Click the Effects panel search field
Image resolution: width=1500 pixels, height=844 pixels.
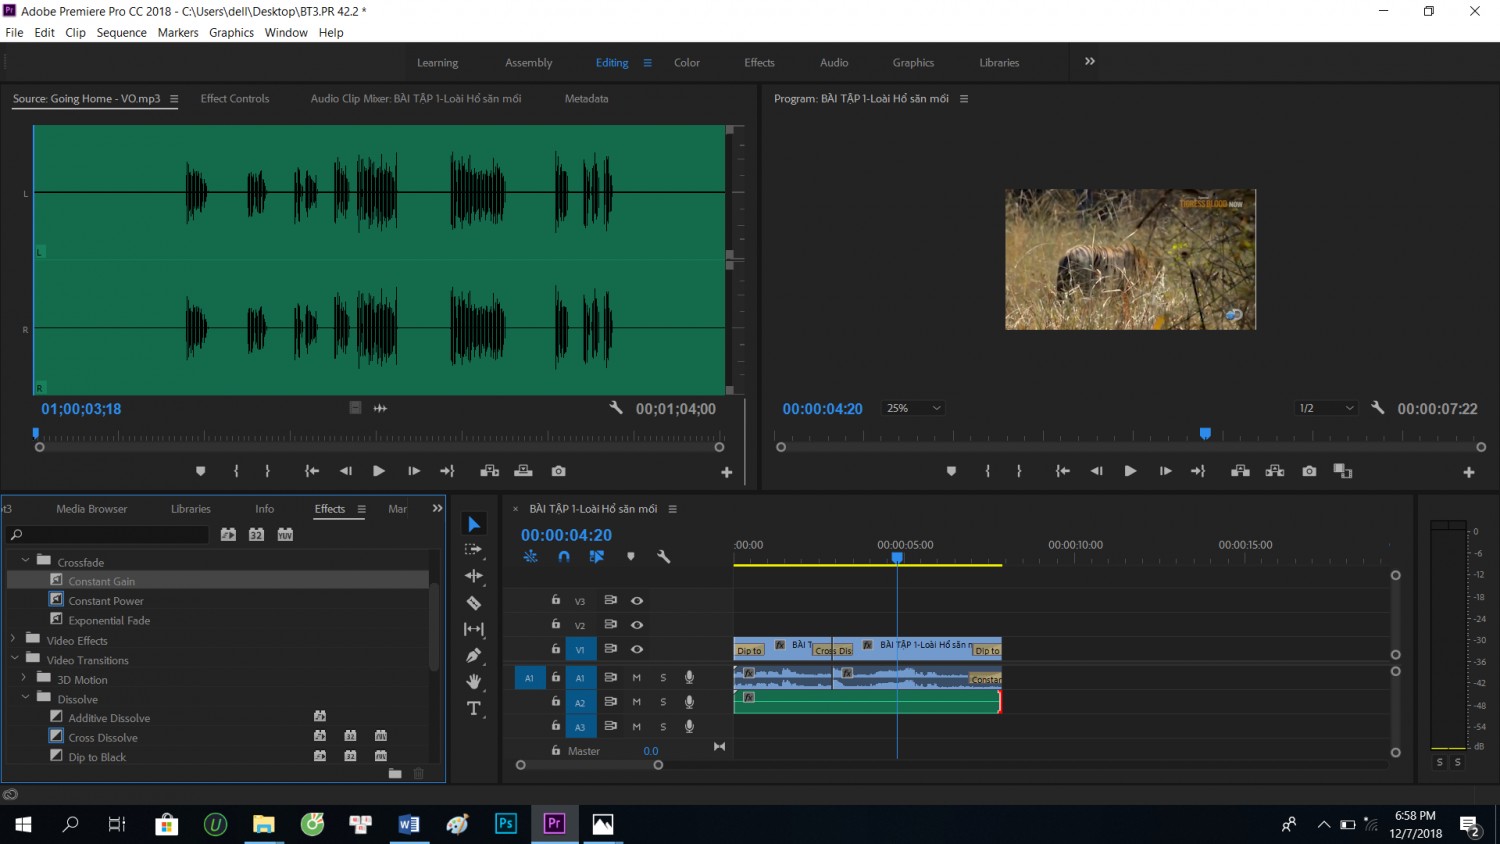(108, 535)
